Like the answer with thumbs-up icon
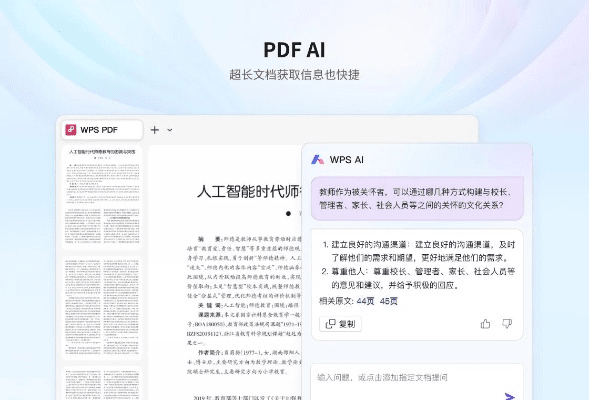 tap(485, 324)
